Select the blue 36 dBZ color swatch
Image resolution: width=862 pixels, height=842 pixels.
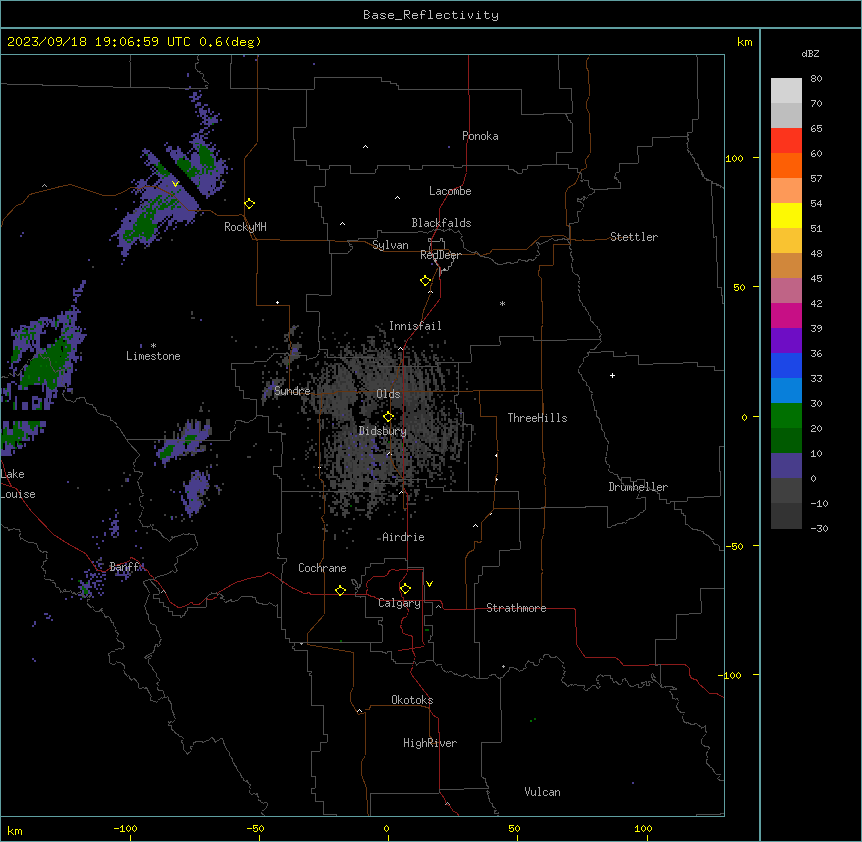coord(786,365)
